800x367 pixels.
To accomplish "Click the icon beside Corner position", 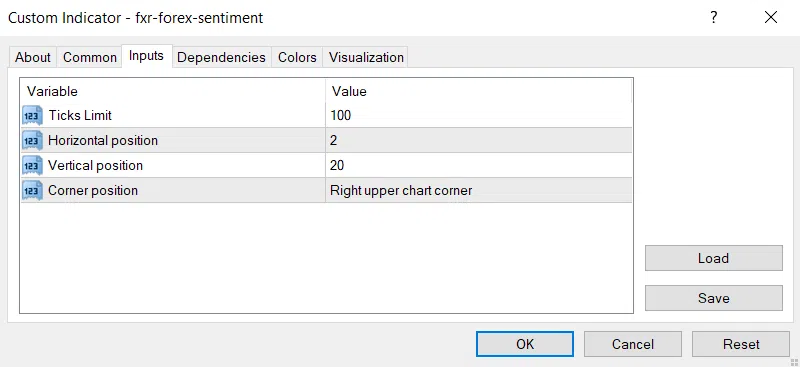I will [x=33, y=190].
